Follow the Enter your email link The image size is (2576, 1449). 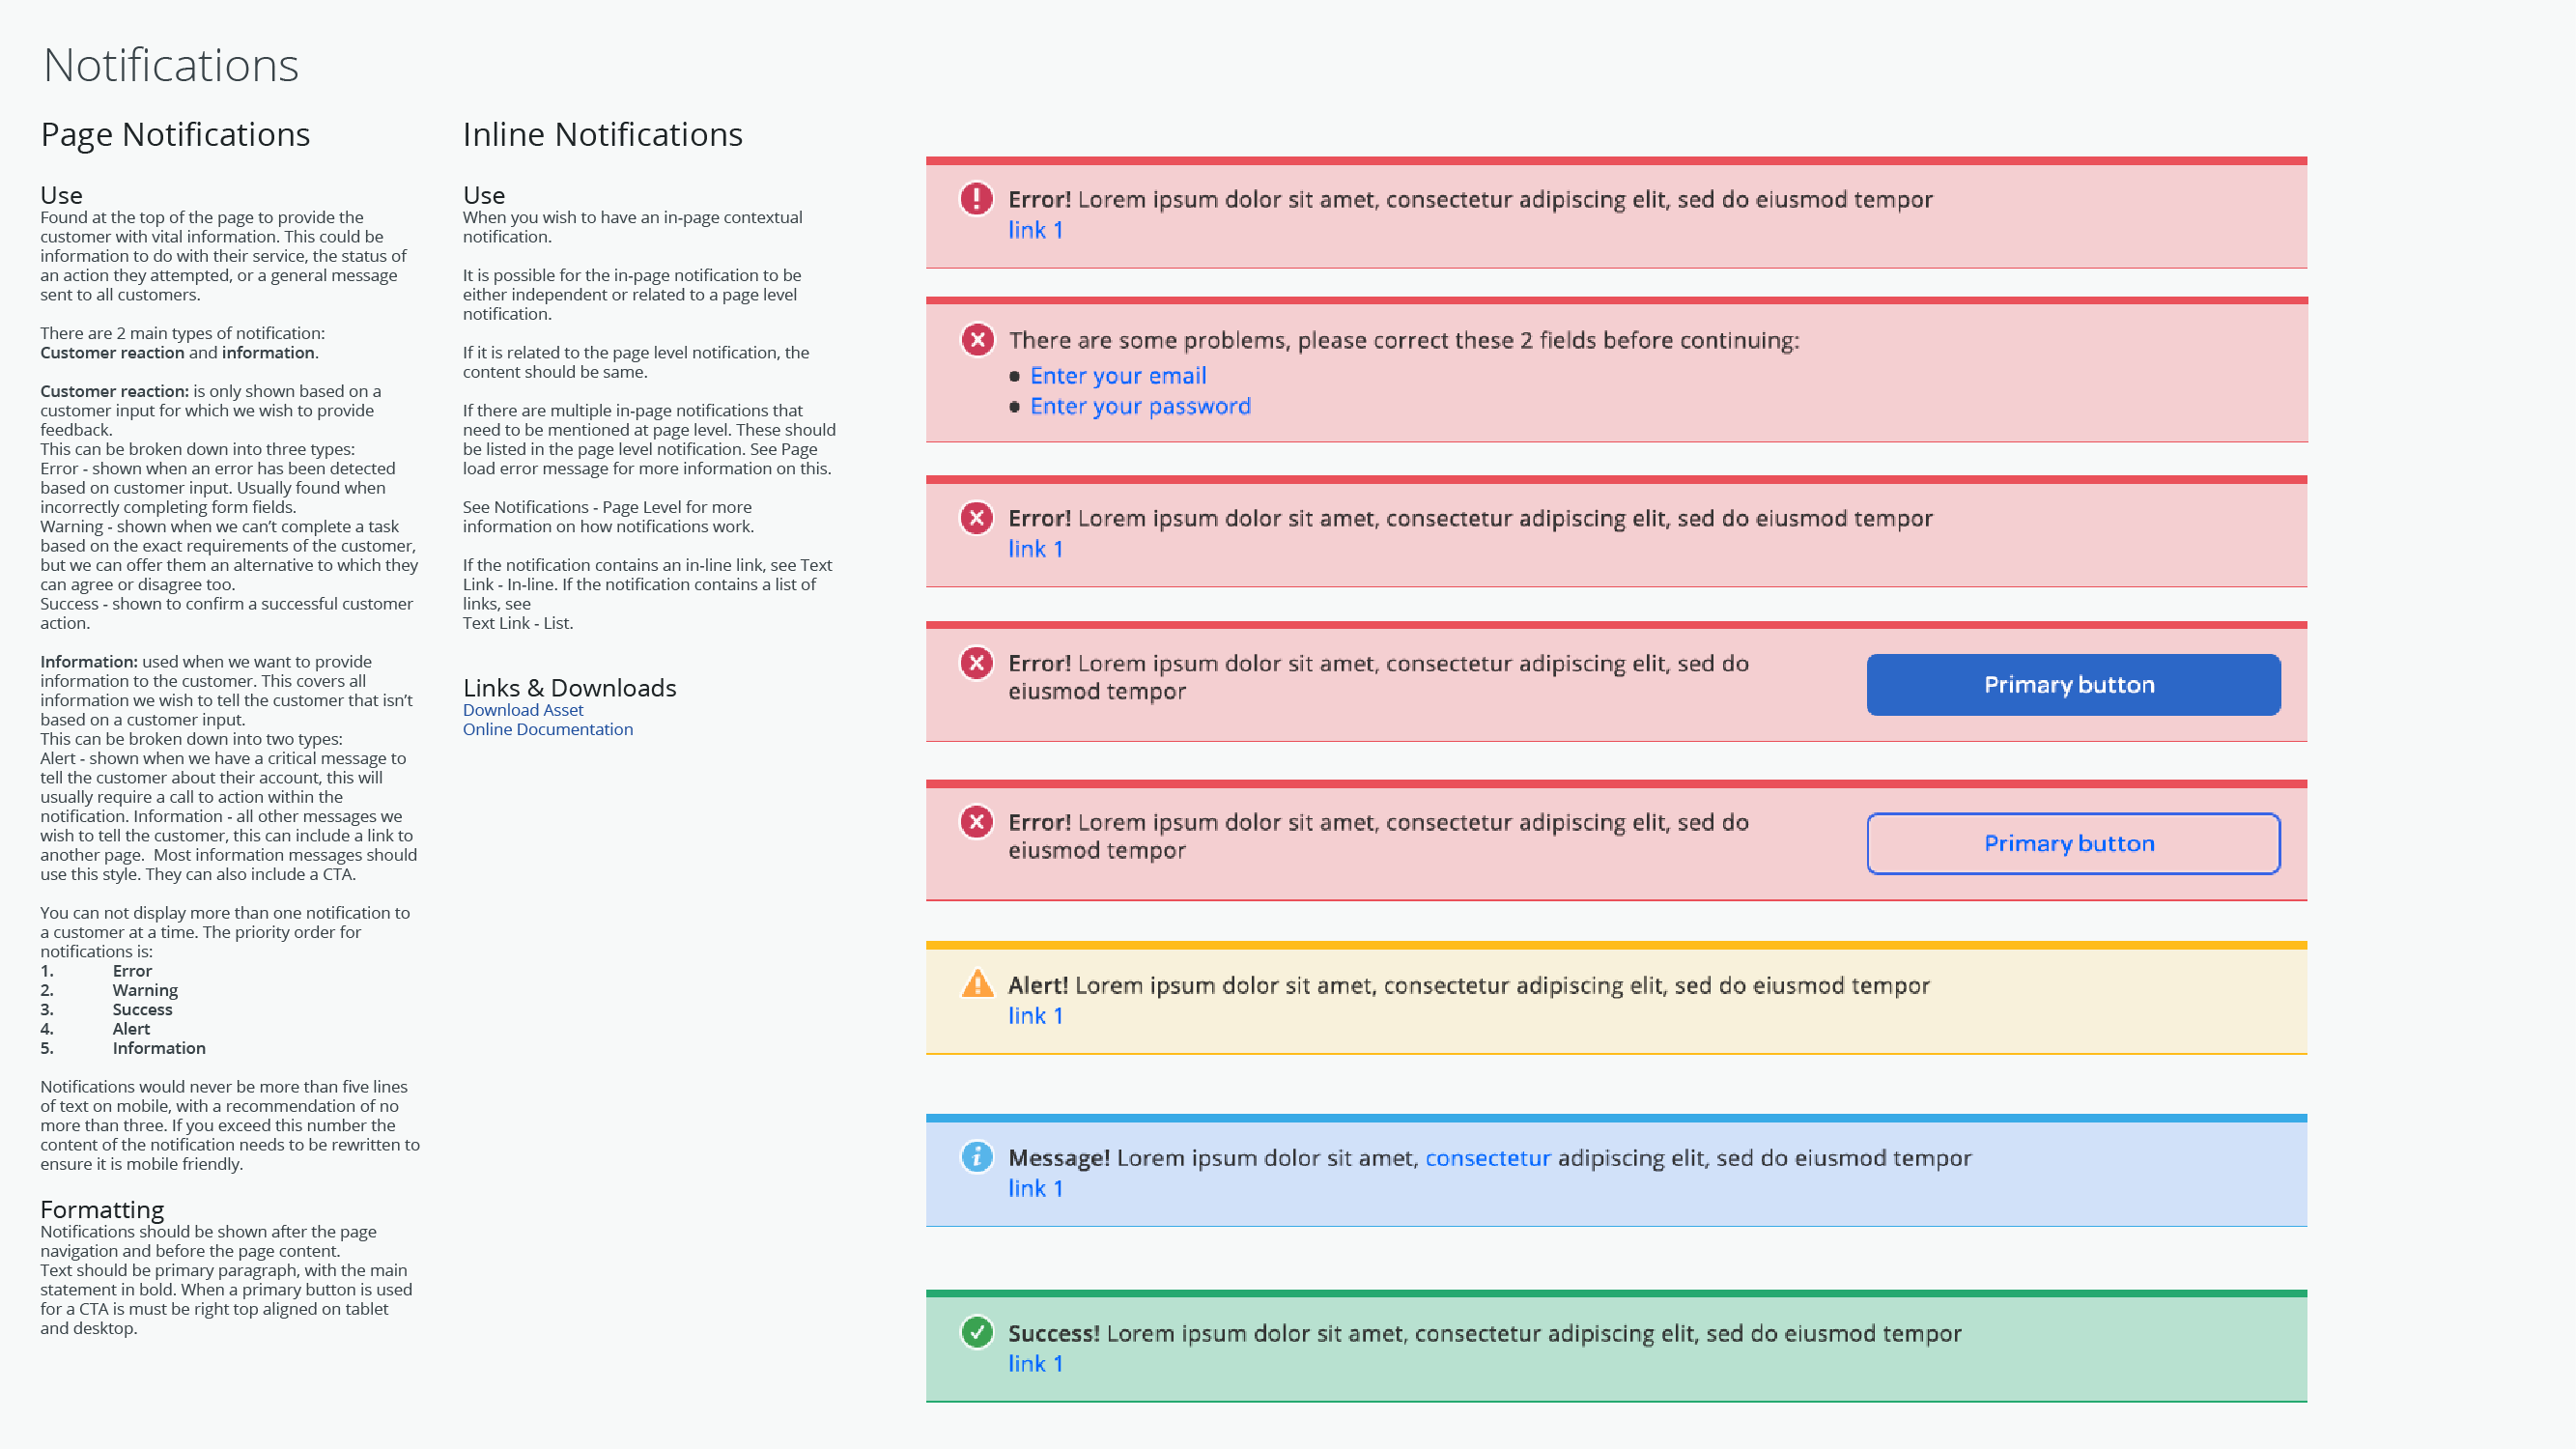(x=1118, y=376)
